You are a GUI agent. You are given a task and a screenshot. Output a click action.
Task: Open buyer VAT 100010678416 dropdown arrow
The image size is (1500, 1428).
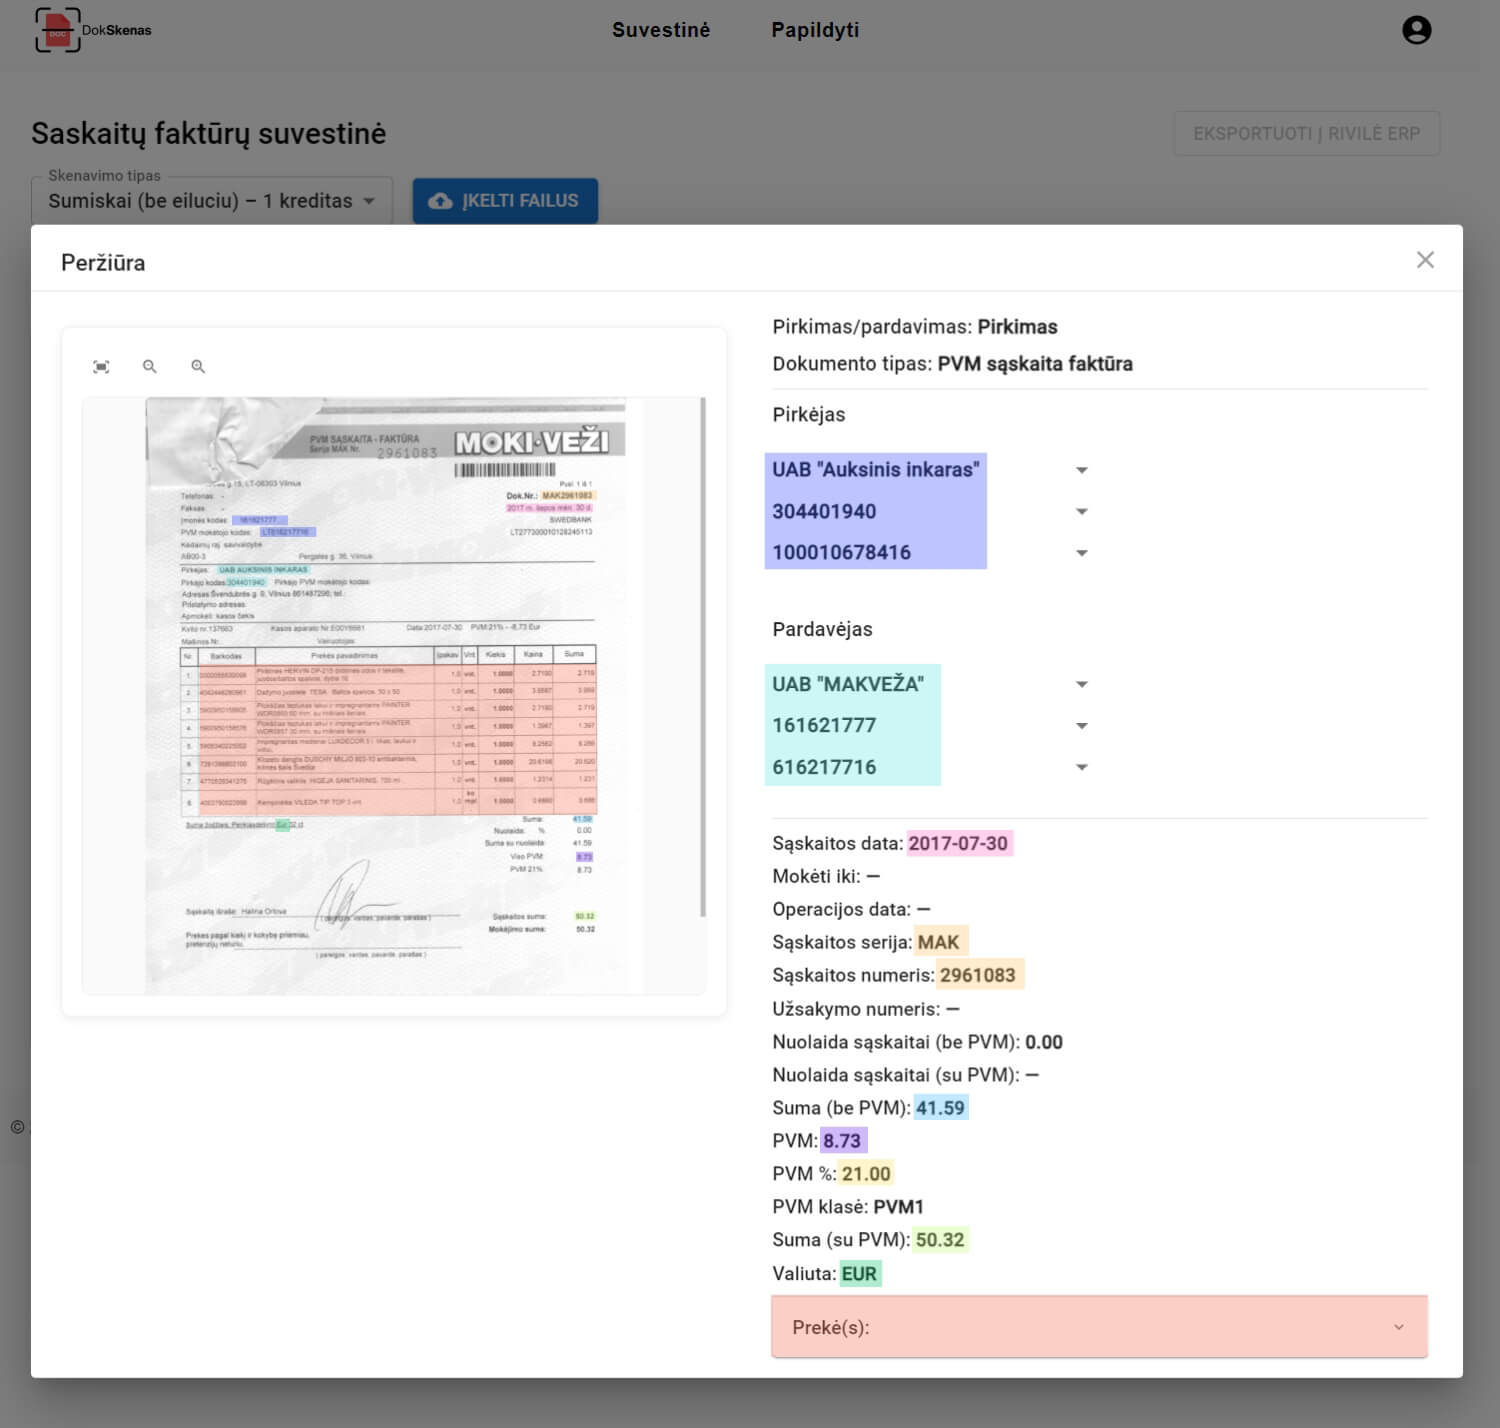(1081, 553)
